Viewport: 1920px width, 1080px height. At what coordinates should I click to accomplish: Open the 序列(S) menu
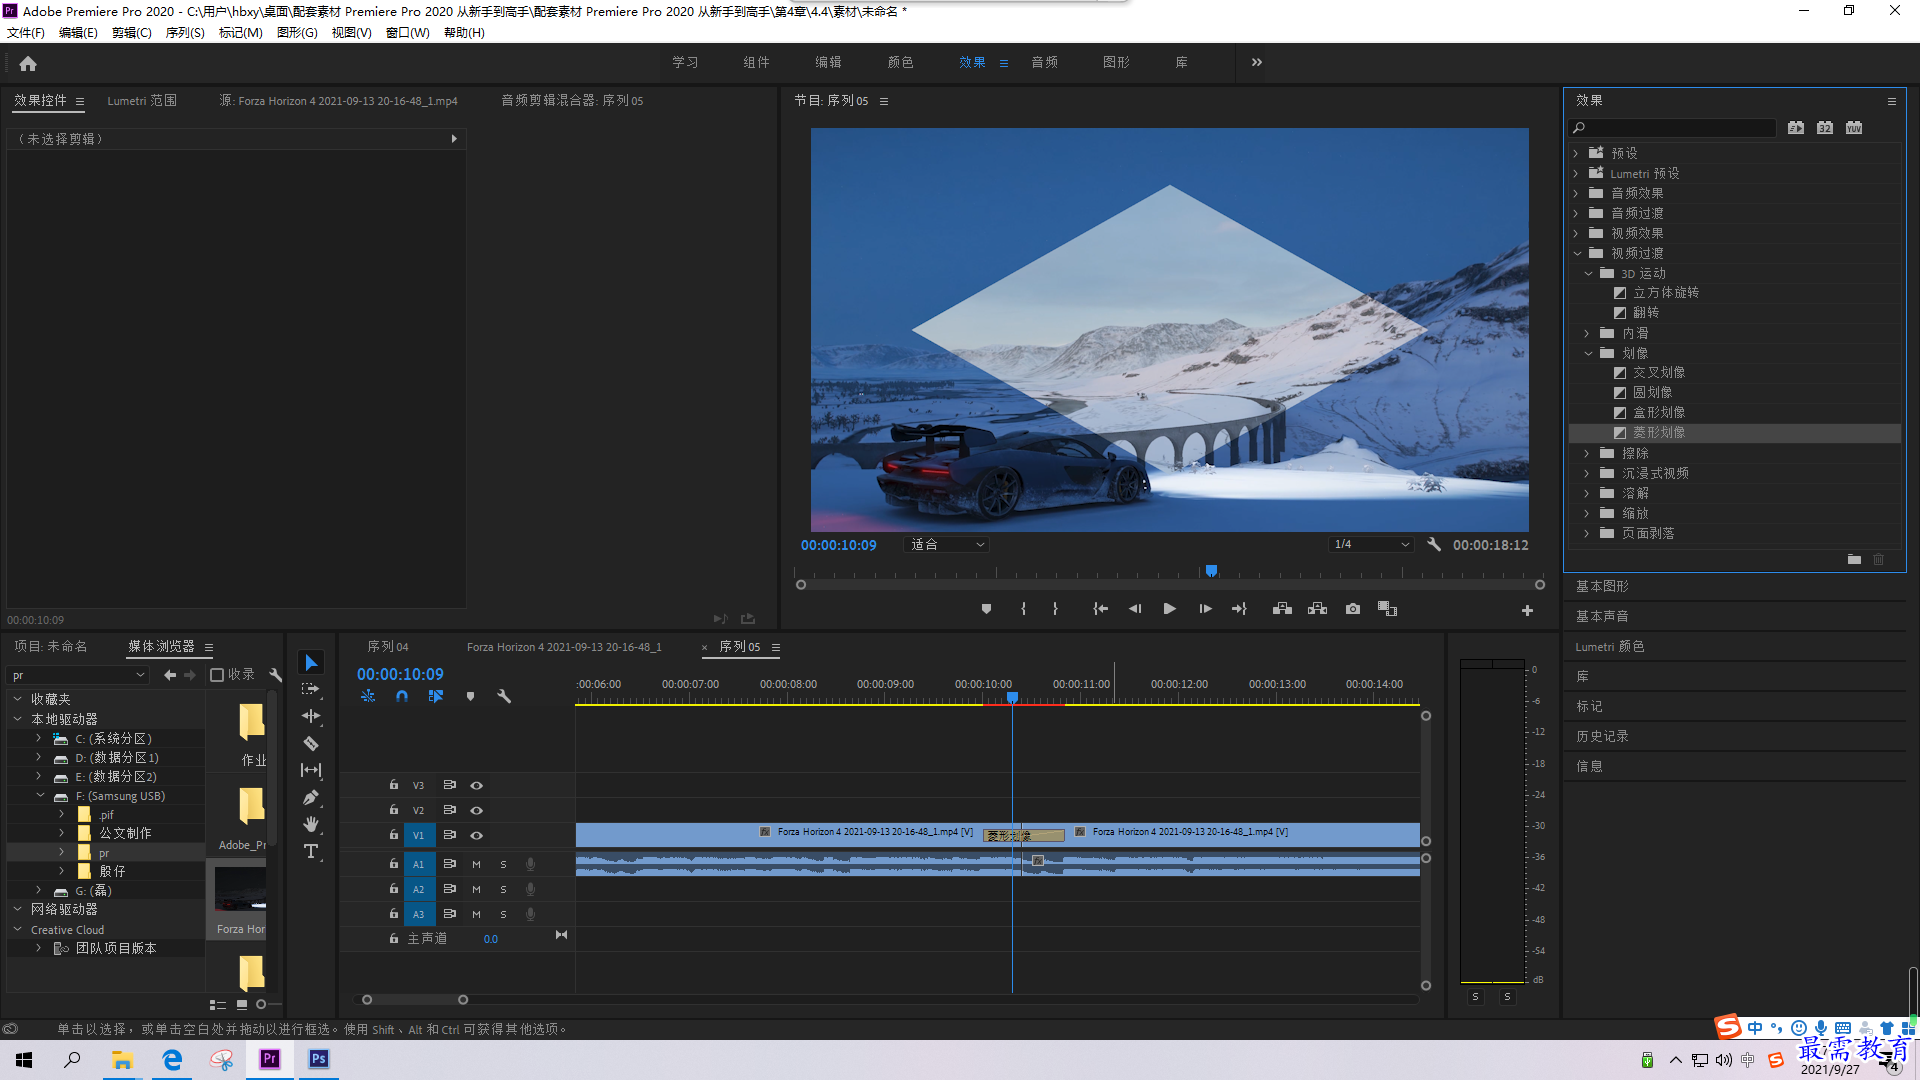185,33
